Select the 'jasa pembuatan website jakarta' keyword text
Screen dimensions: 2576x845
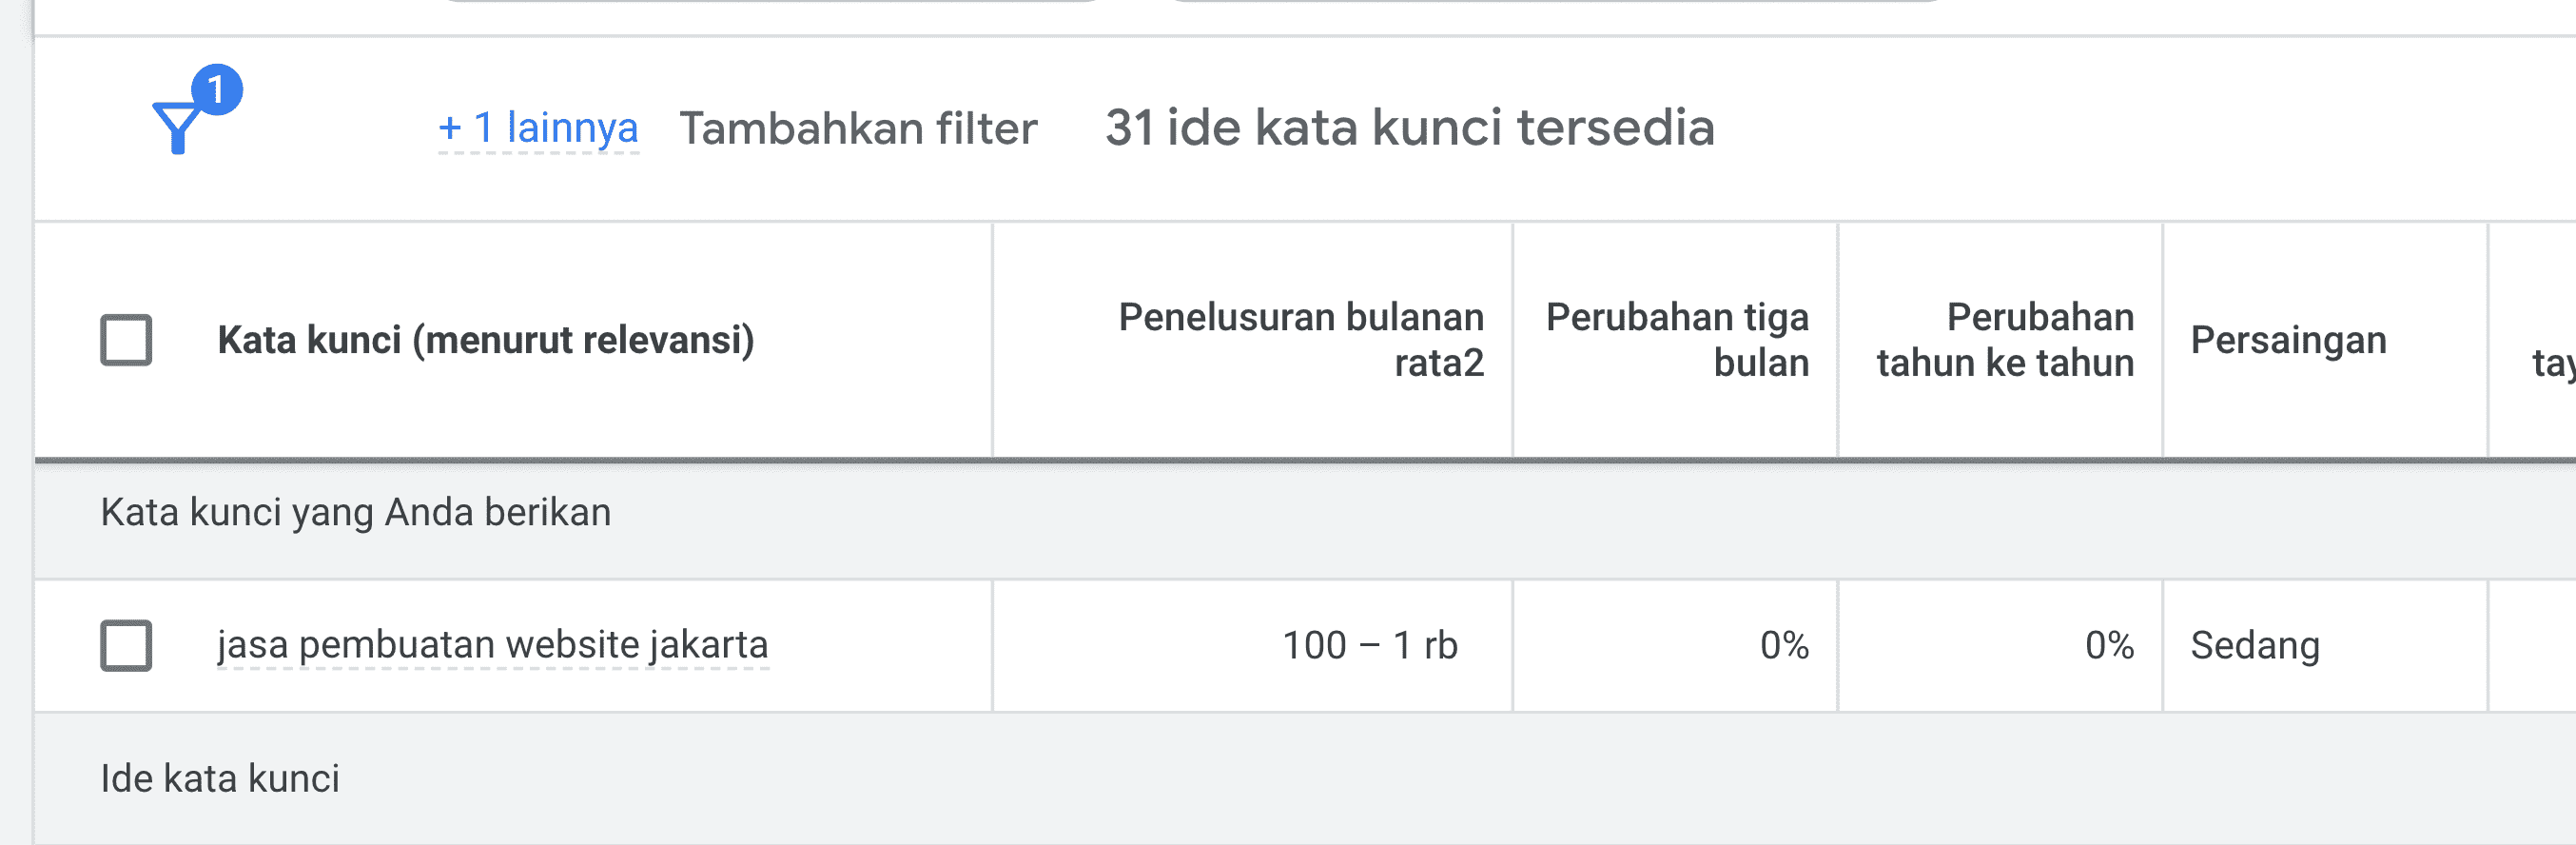493,645
